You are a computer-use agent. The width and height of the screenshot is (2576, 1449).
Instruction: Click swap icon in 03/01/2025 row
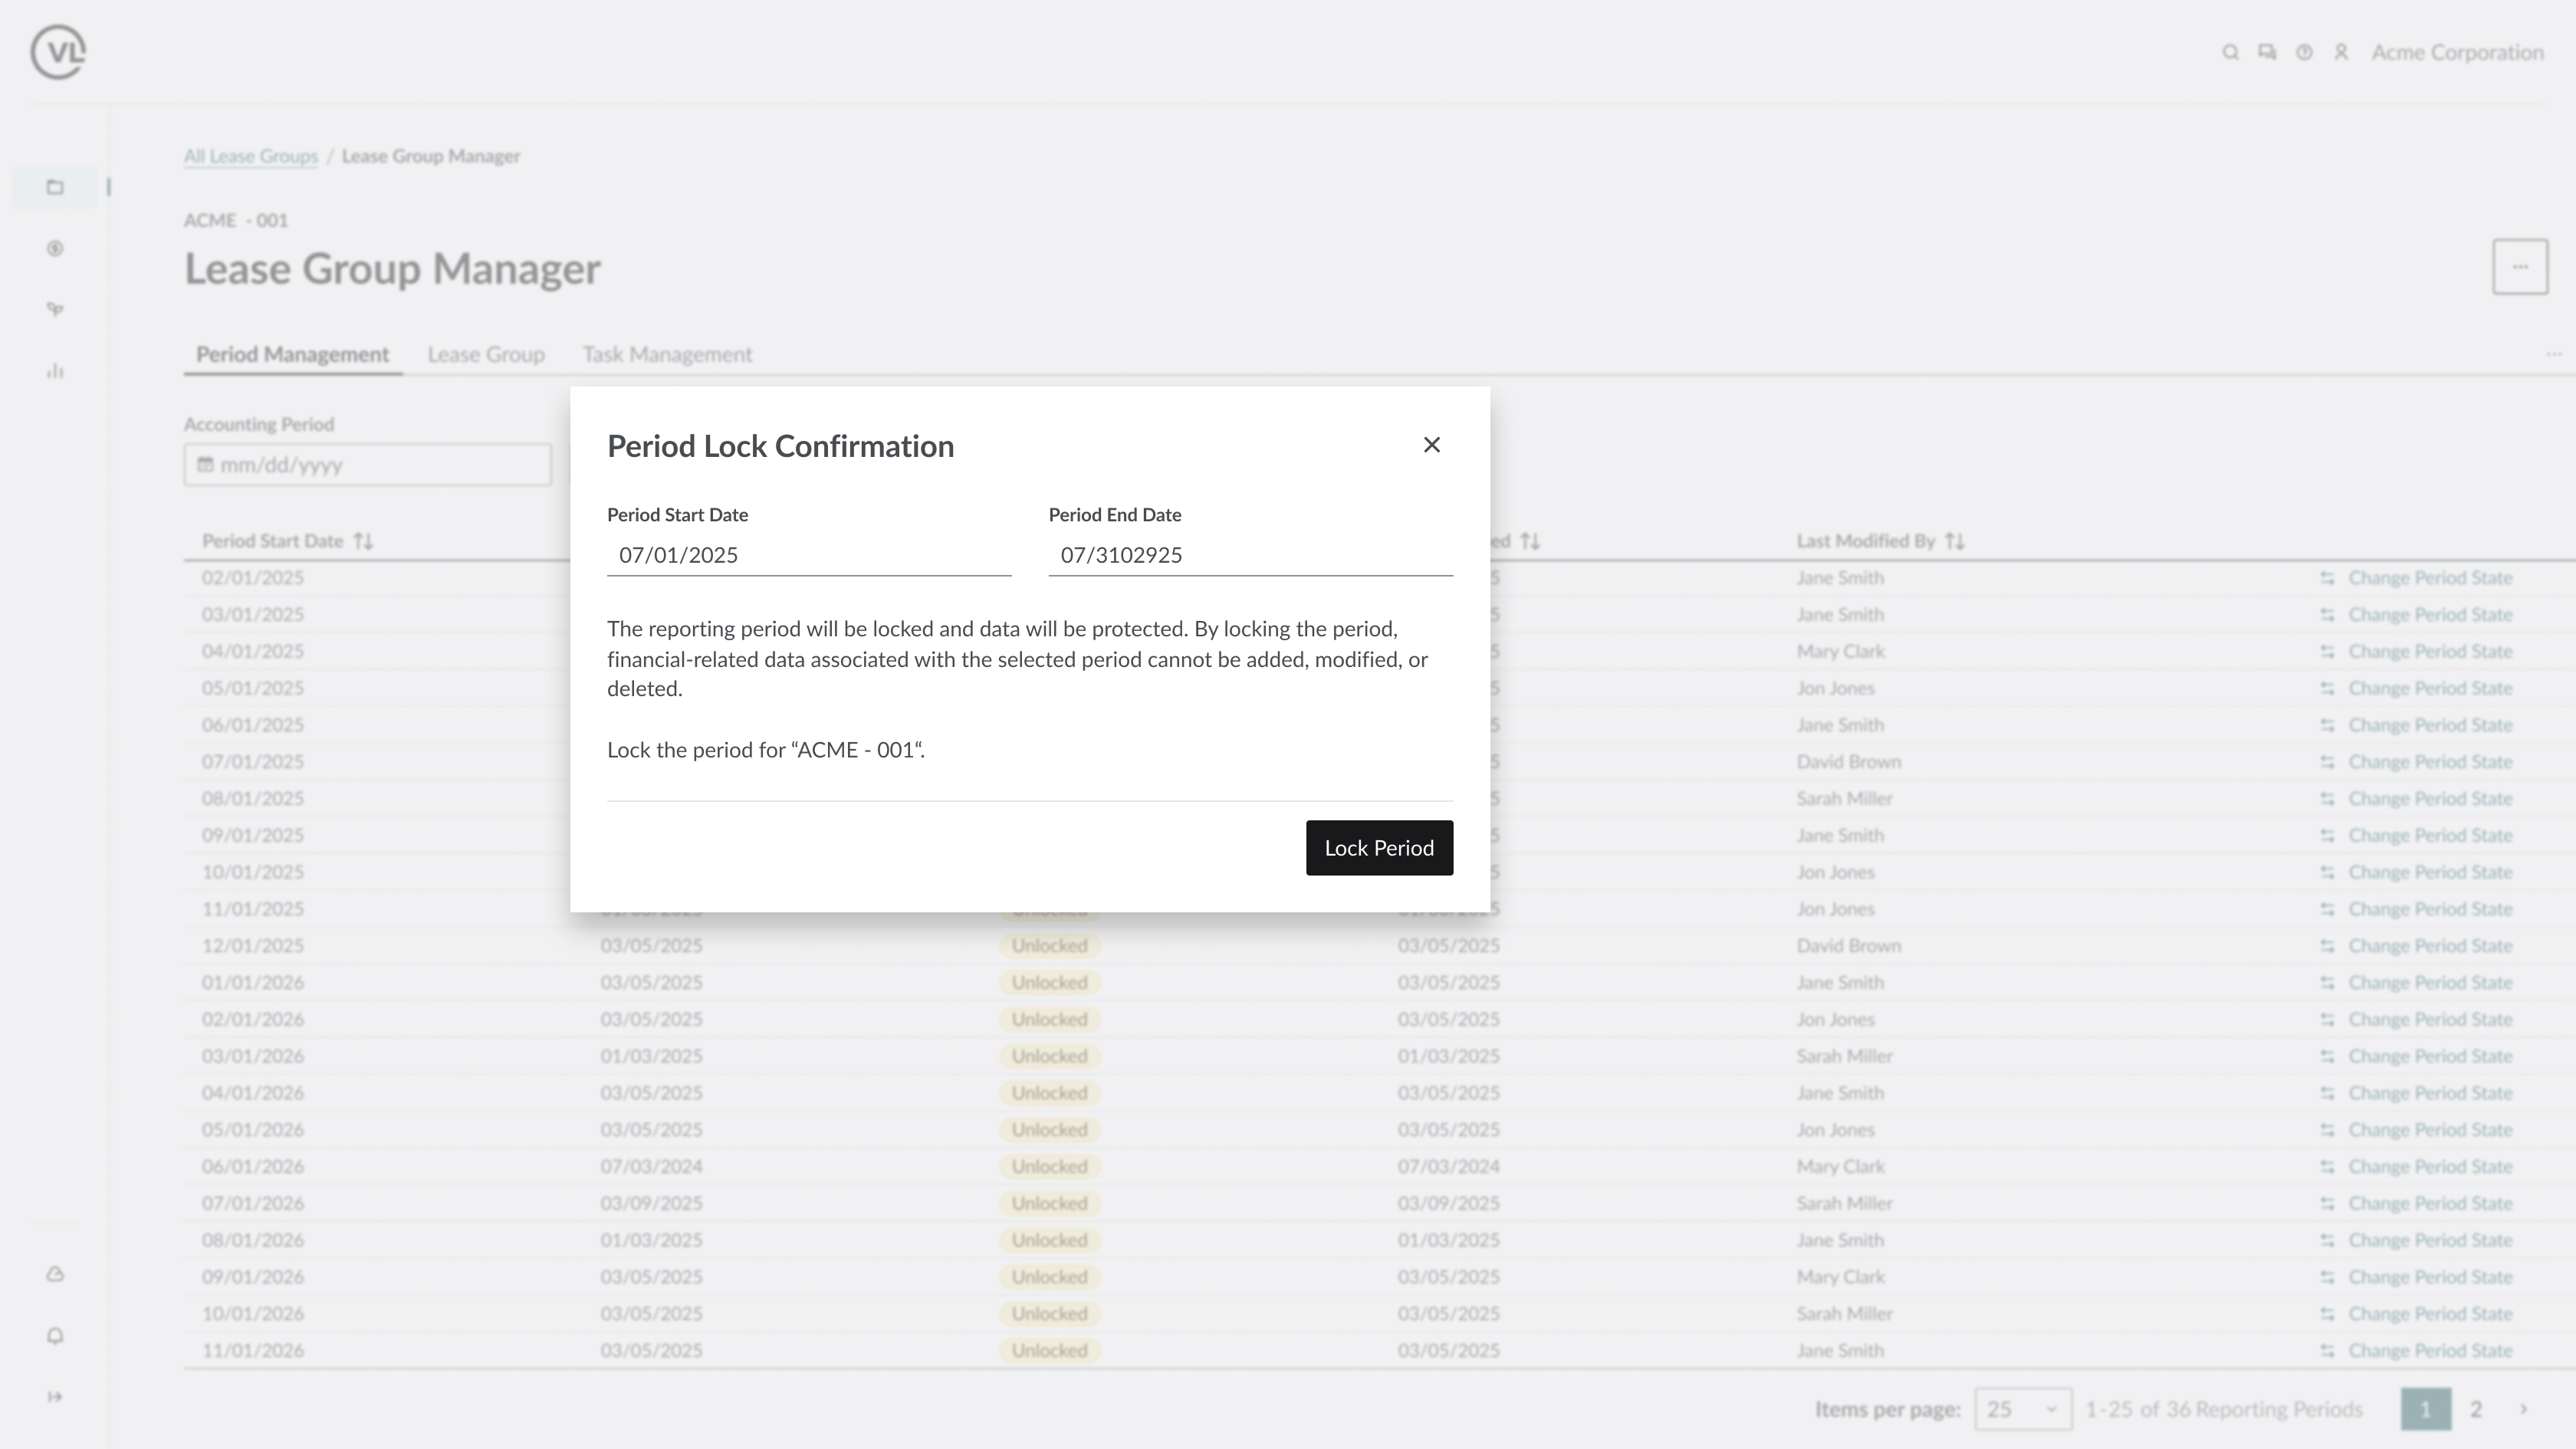tap(2327, 615)
